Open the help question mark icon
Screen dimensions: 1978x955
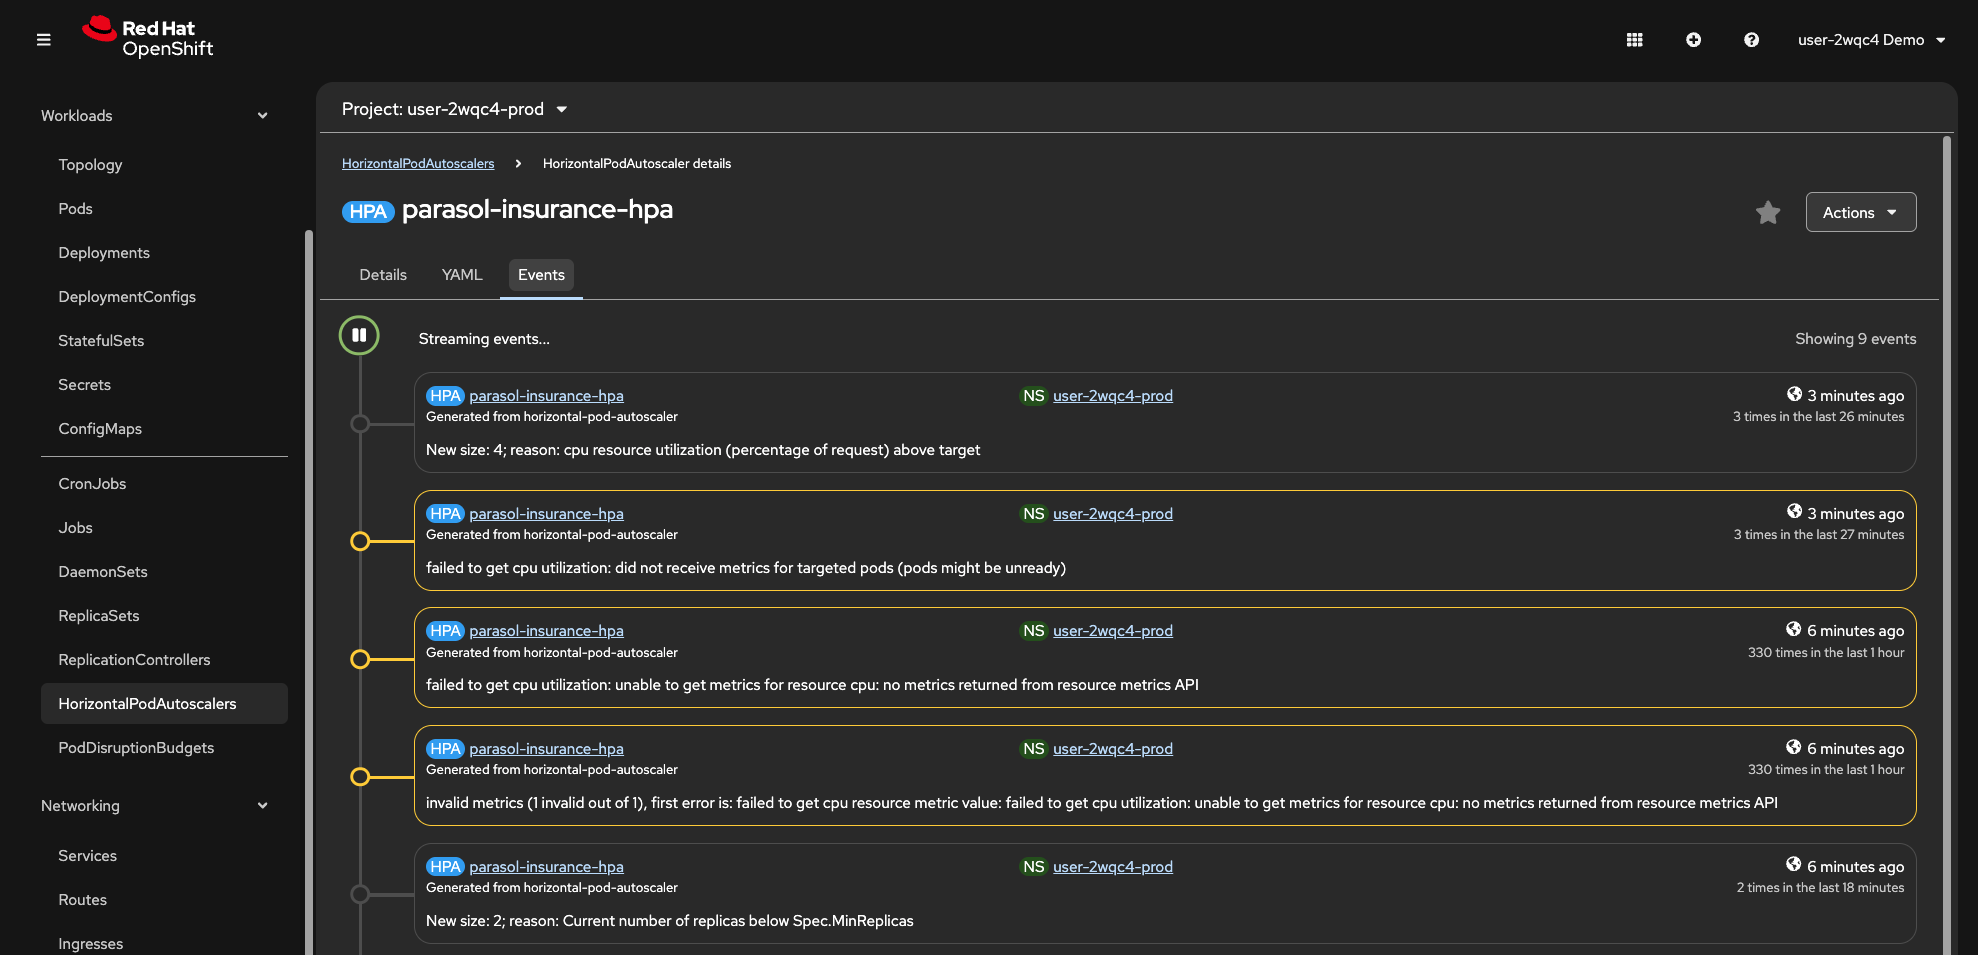1751,40
